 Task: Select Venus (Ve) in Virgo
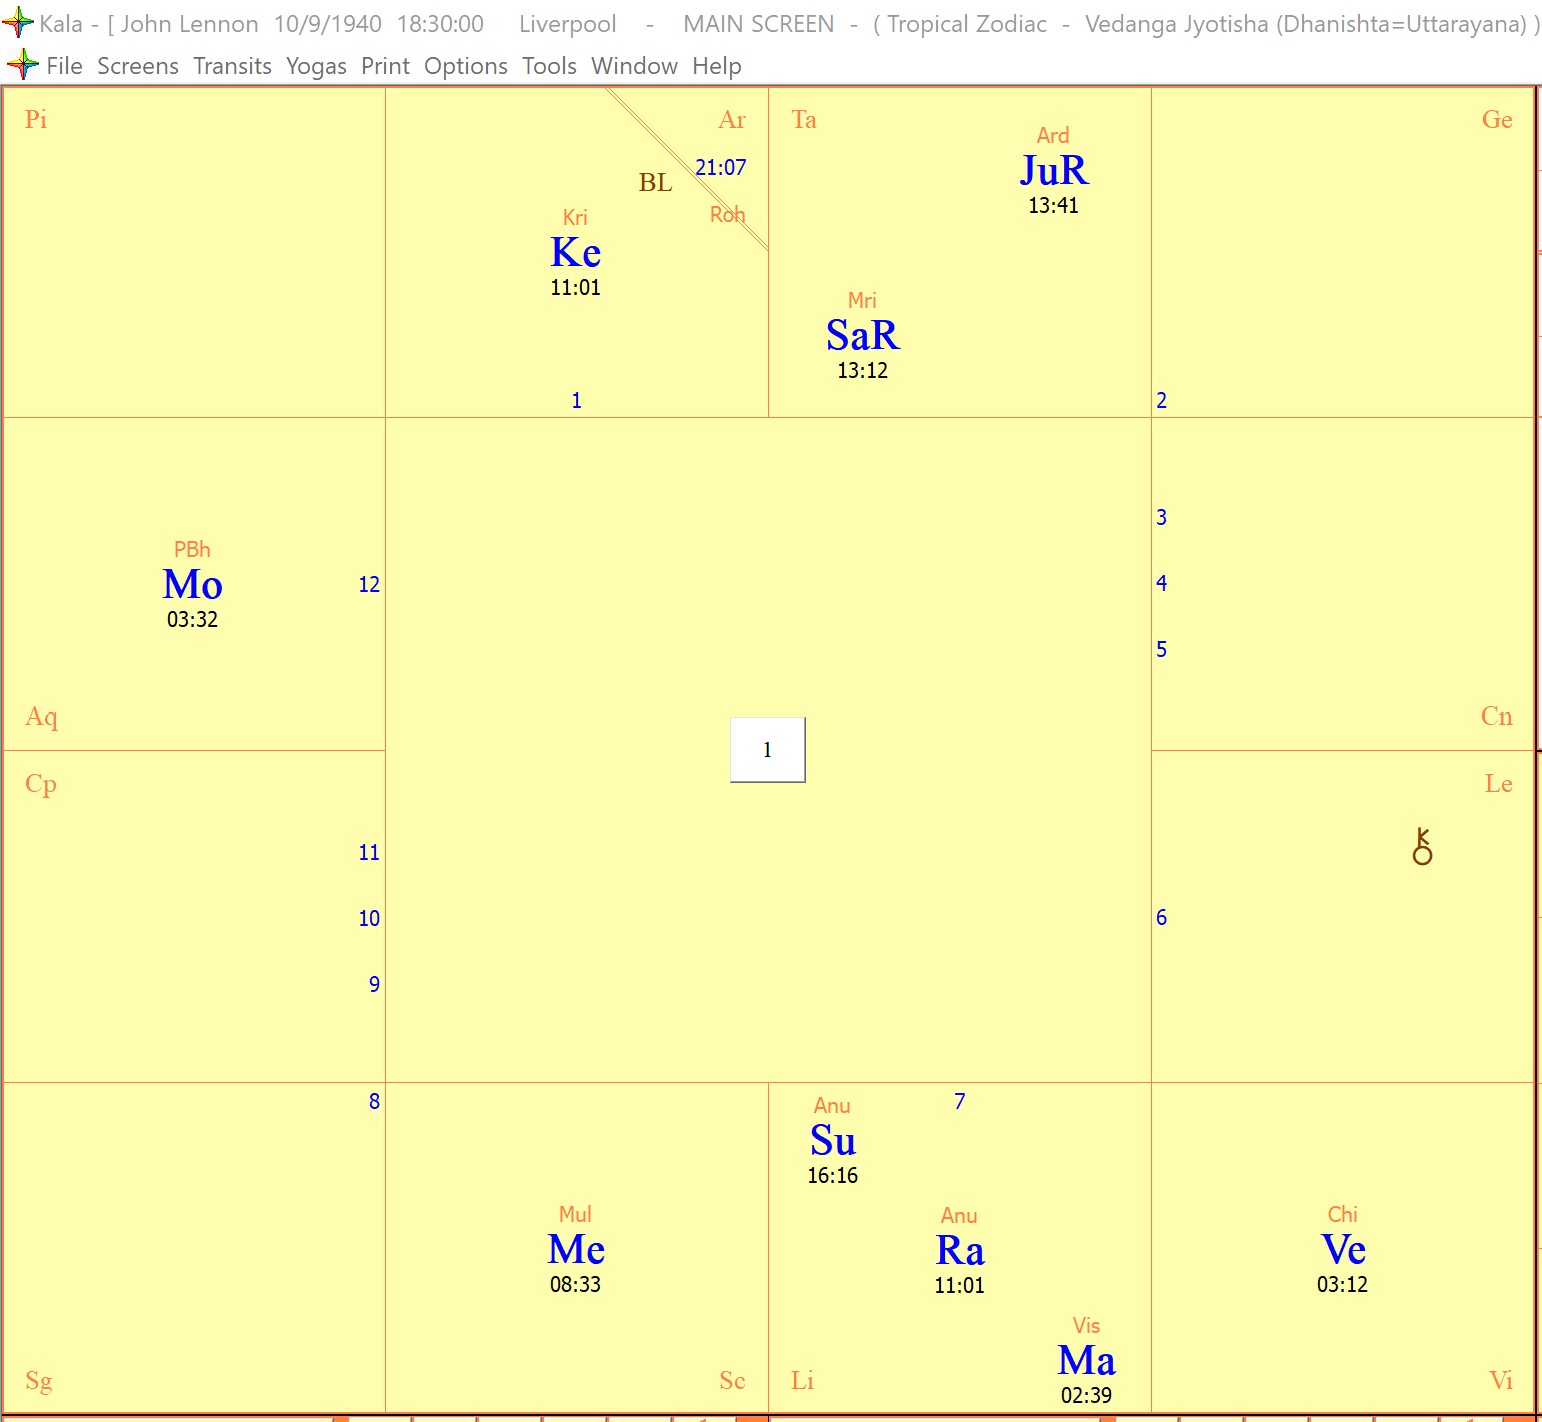coord(1342,1250)
